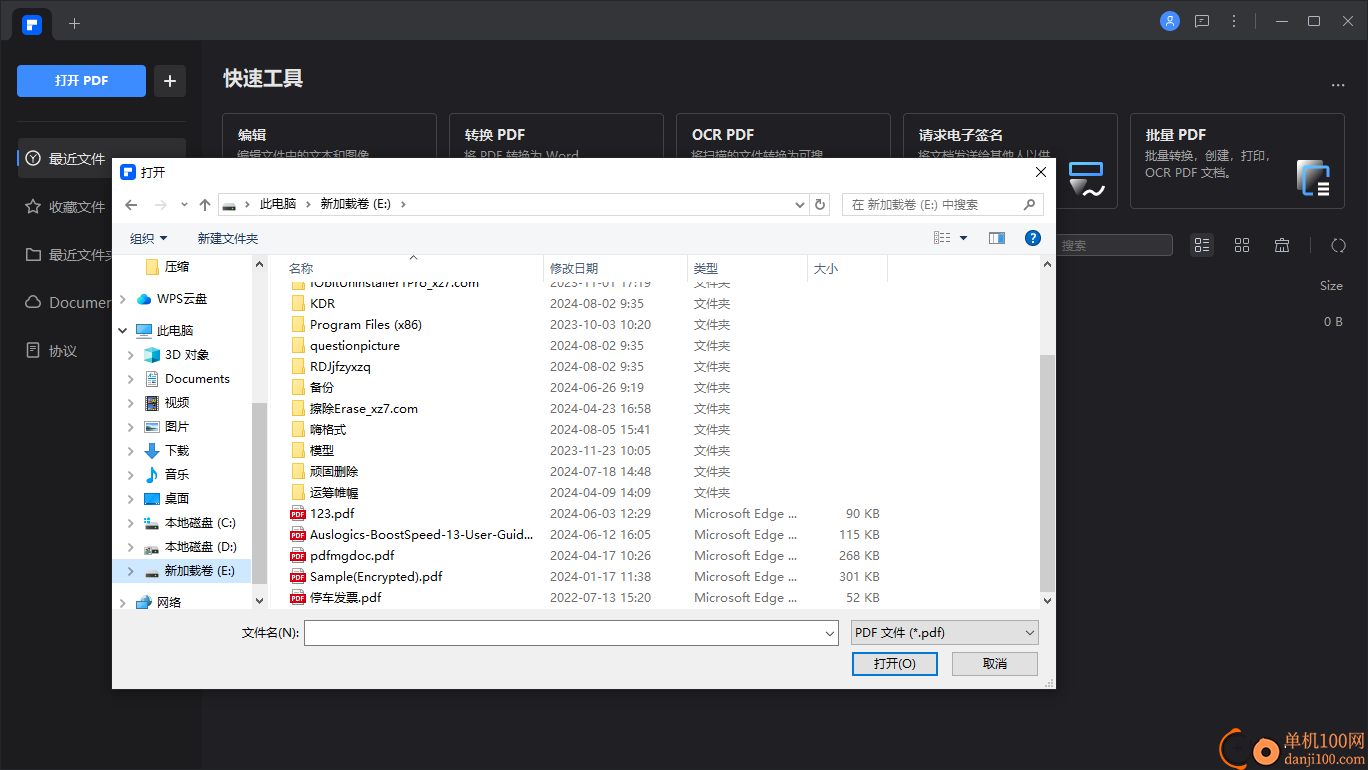This screenshot has height=770, width=1368.
Task: Go back in the Open dialog
Action: tap(131, 204)
